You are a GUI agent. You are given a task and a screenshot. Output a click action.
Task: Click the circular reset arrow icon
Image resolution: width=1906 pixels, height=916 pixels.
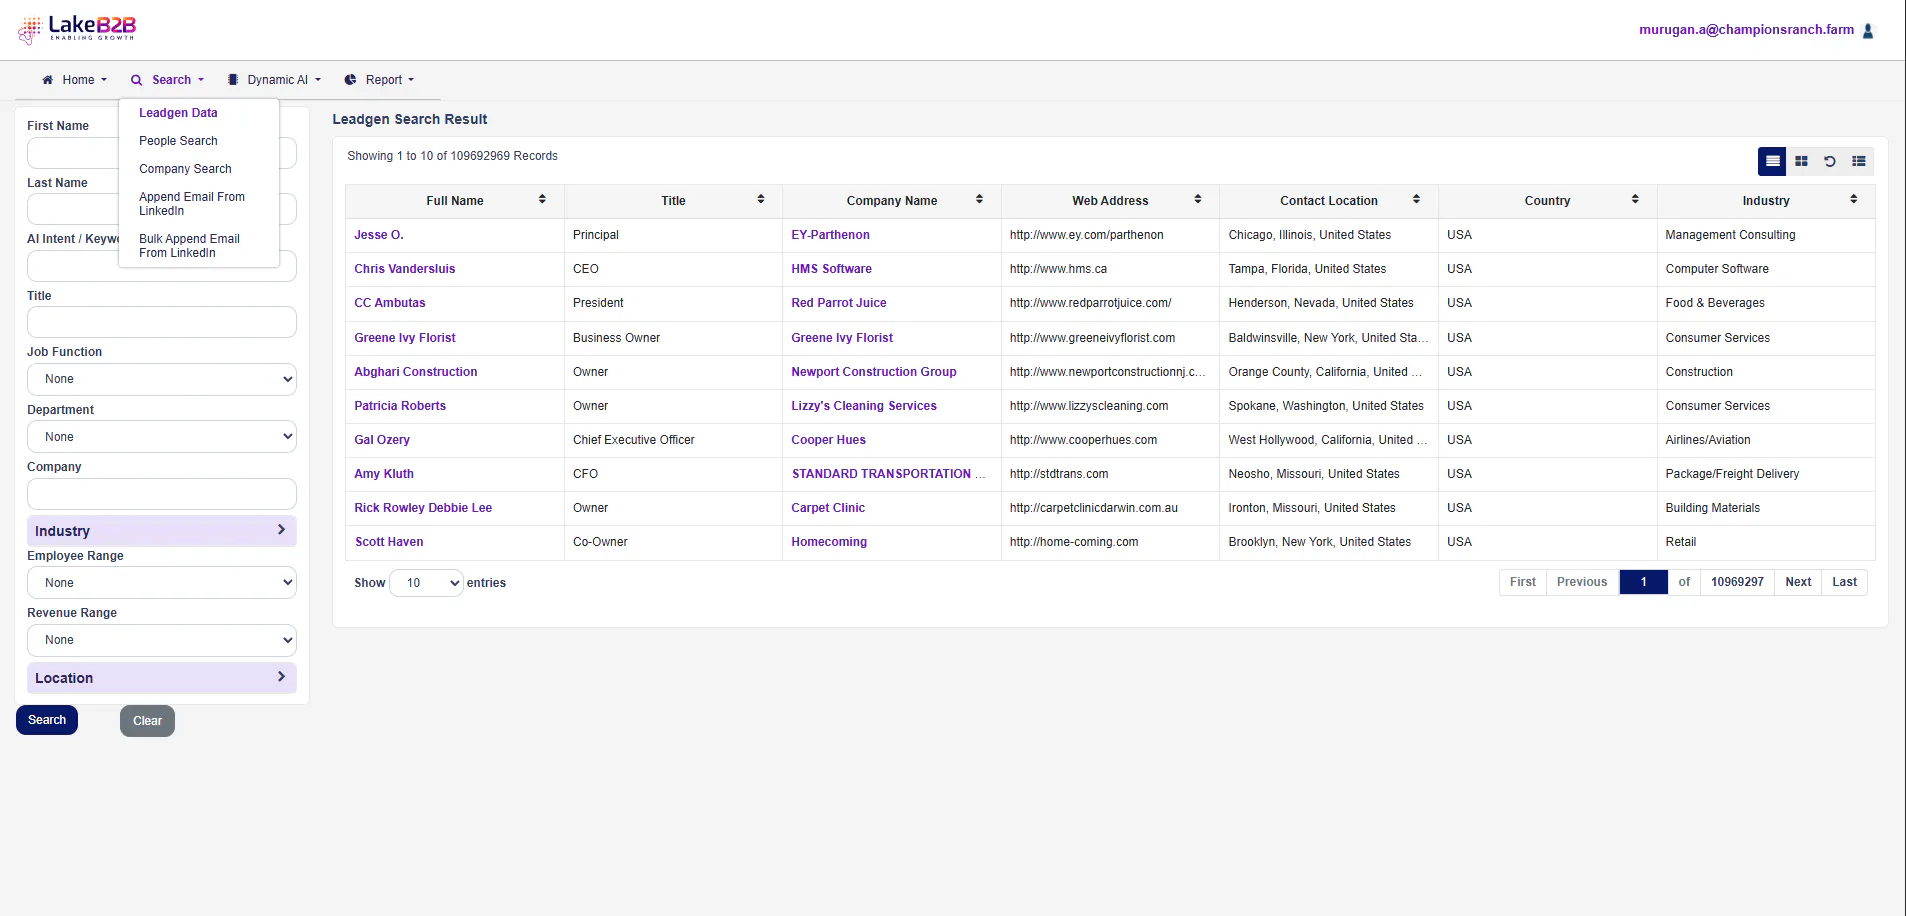click(x=1830, y=161)
